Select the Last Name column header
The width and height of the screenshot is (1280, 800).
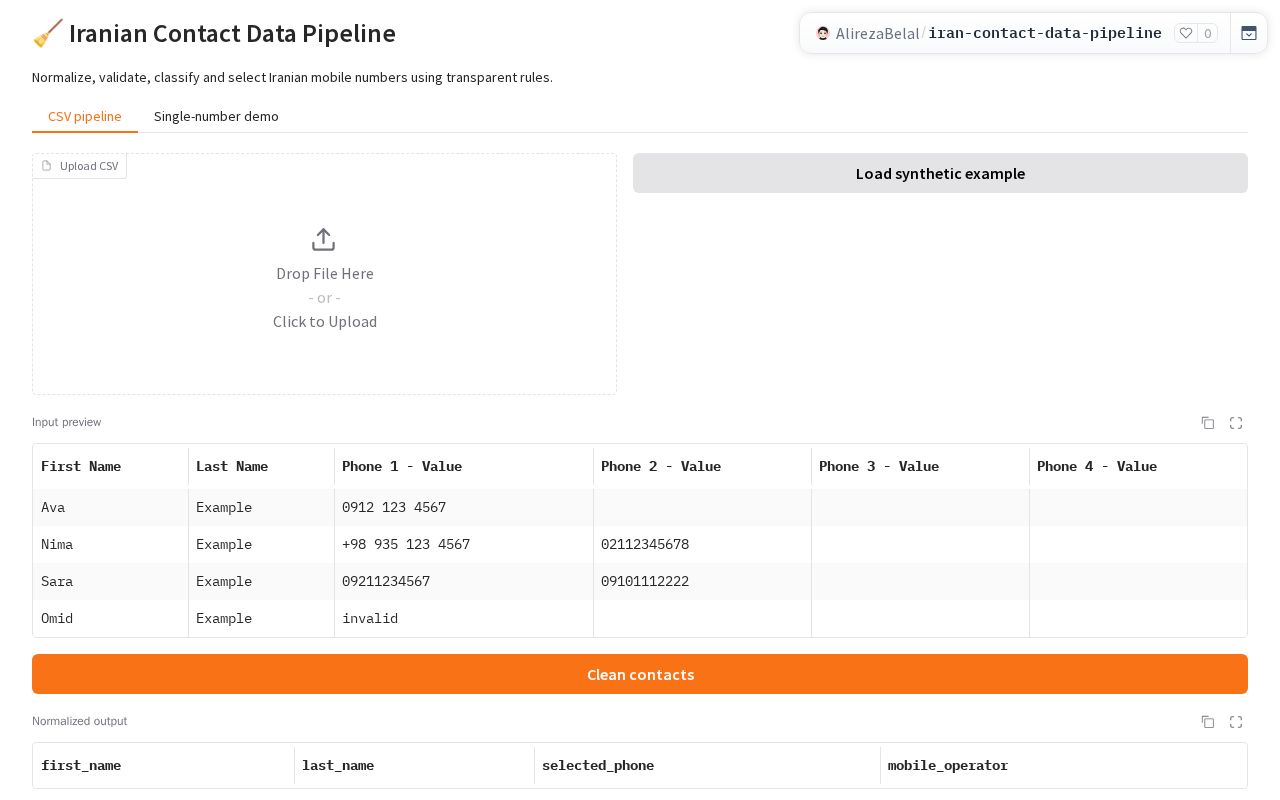point(261,466)
